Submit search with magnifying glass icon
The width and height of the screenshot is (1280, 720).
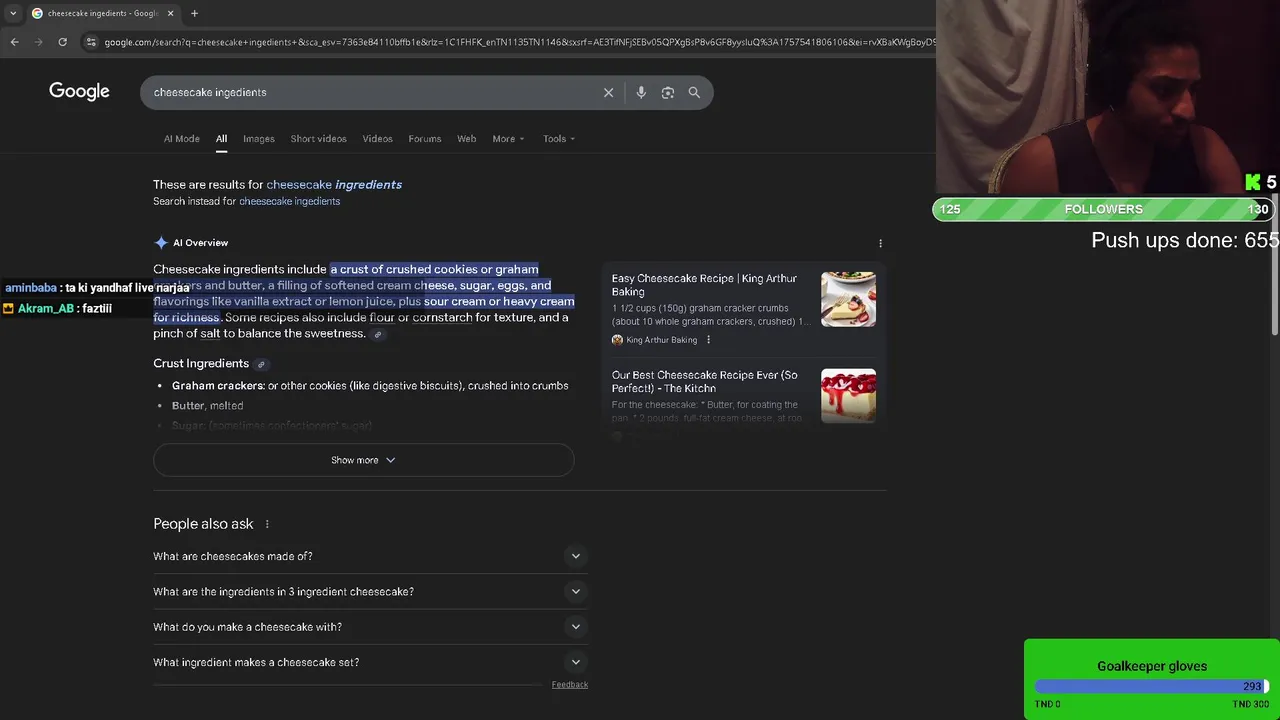[x=694, y=92]
